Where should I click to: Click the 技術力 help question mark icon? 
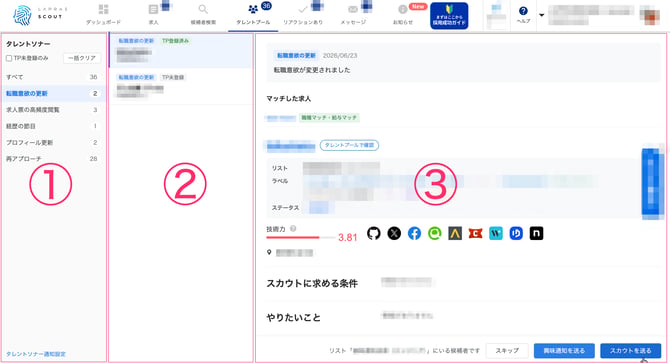[293, 229]
